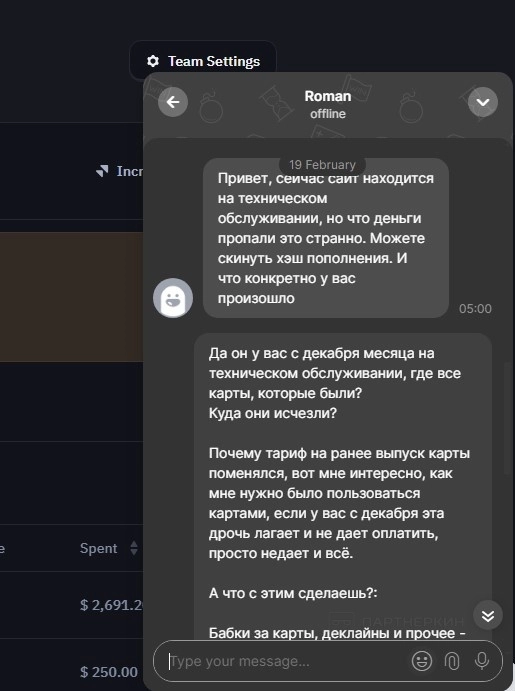Click the Increase arrows icon
Screen dimensions: 515x691
click(x=102, y=171)
